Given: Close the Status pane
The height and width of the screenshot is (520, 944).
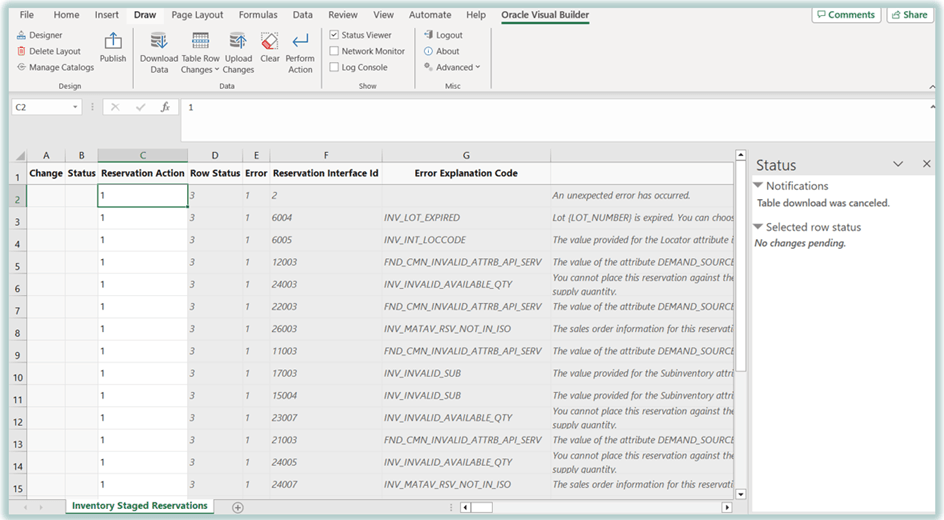Looking at the screenshot, I should 927,164.
